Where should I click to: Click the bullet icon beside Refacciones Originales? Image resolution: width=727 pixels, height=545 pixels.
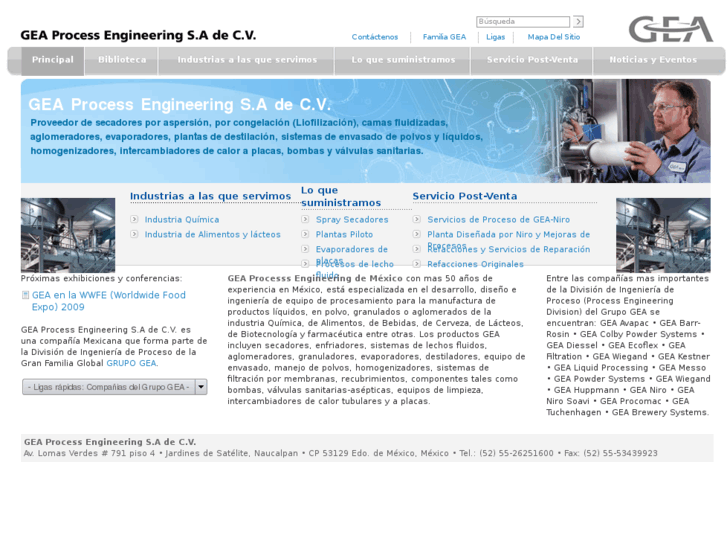[417, 264]
